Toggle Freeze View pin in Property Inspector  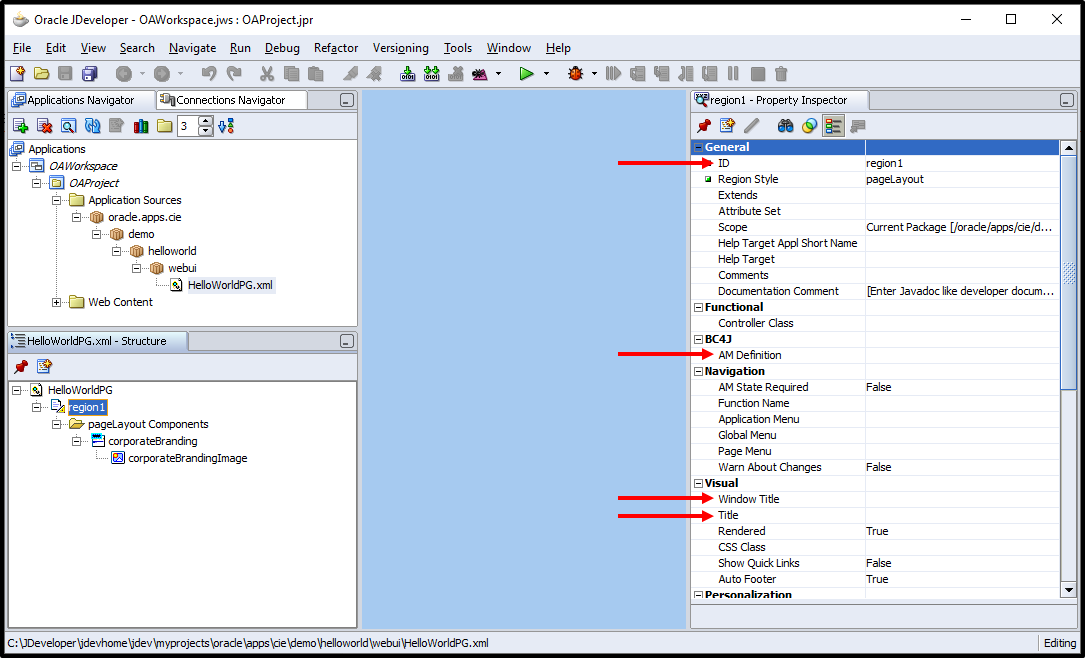point(704,125)
